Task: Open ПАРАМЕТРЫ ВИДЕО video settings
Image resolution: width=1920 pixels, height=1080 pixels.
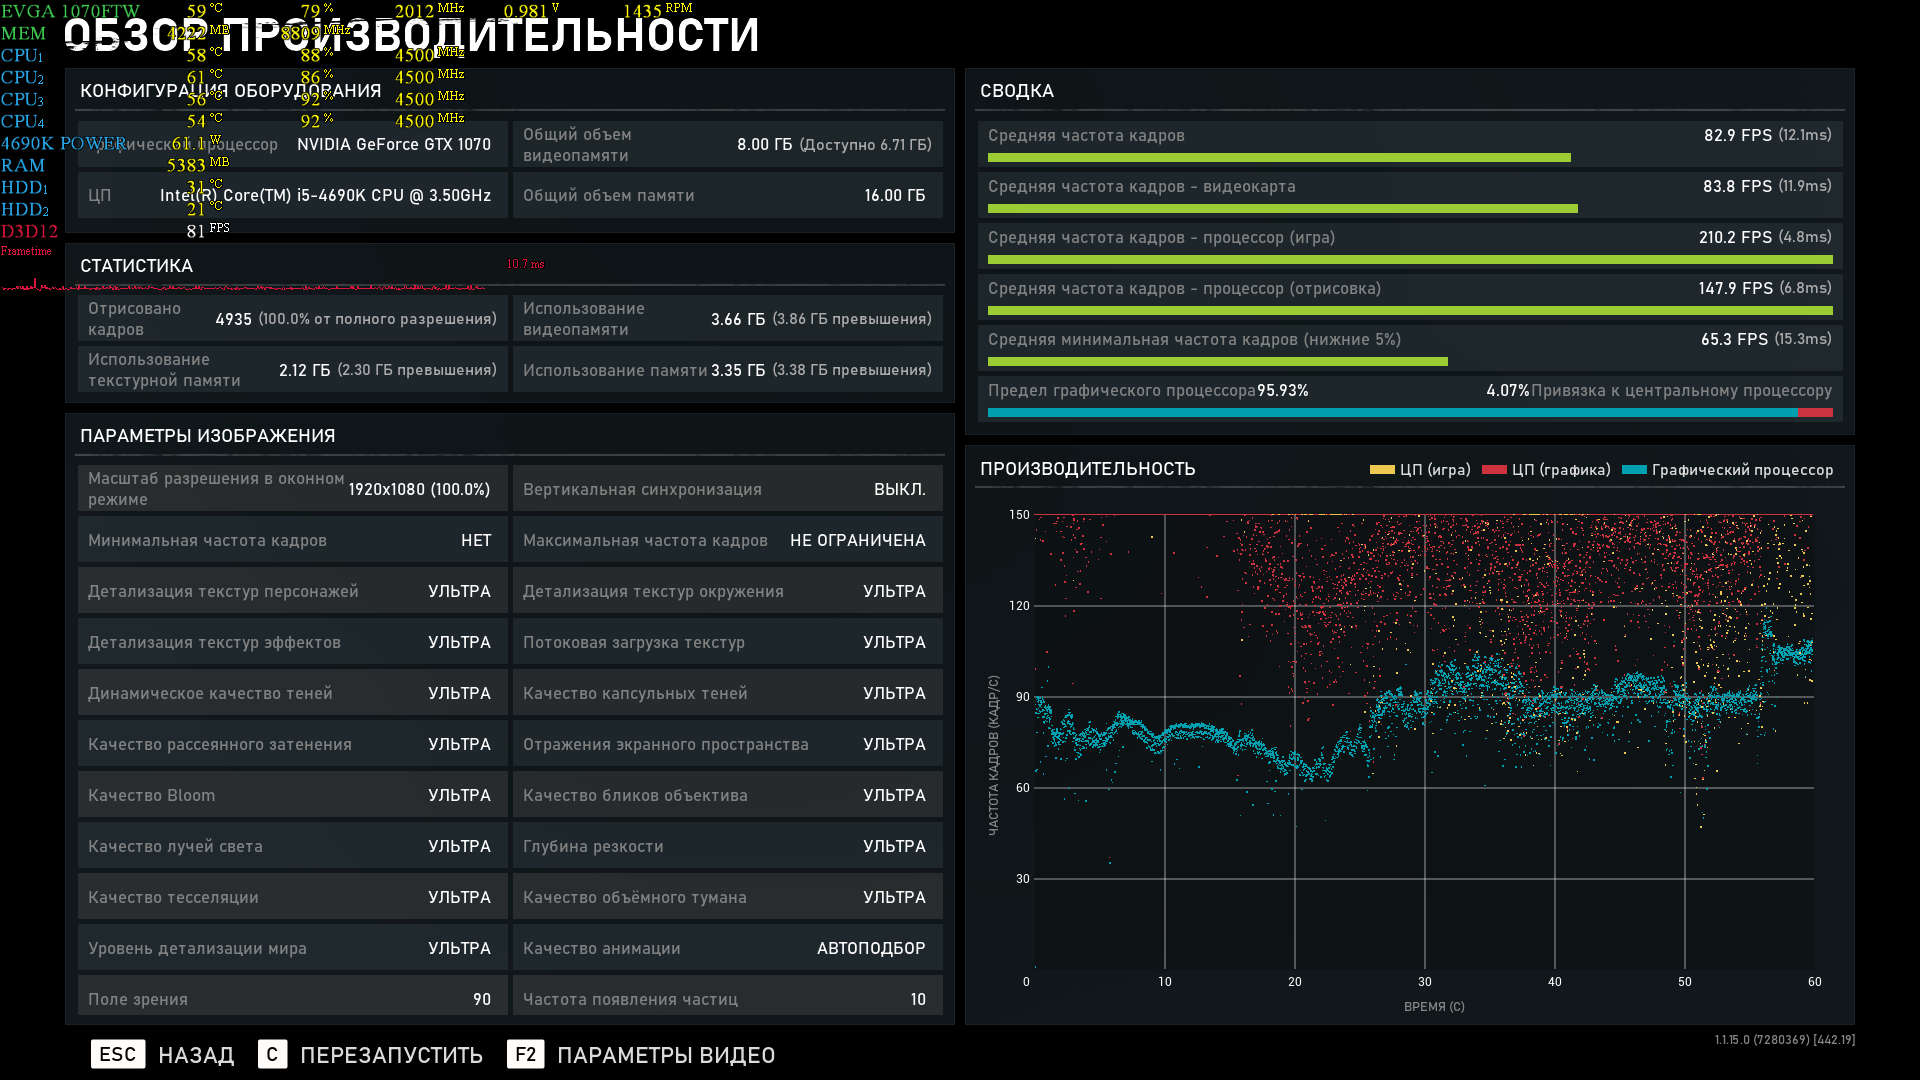Action: click(665, 1055)
